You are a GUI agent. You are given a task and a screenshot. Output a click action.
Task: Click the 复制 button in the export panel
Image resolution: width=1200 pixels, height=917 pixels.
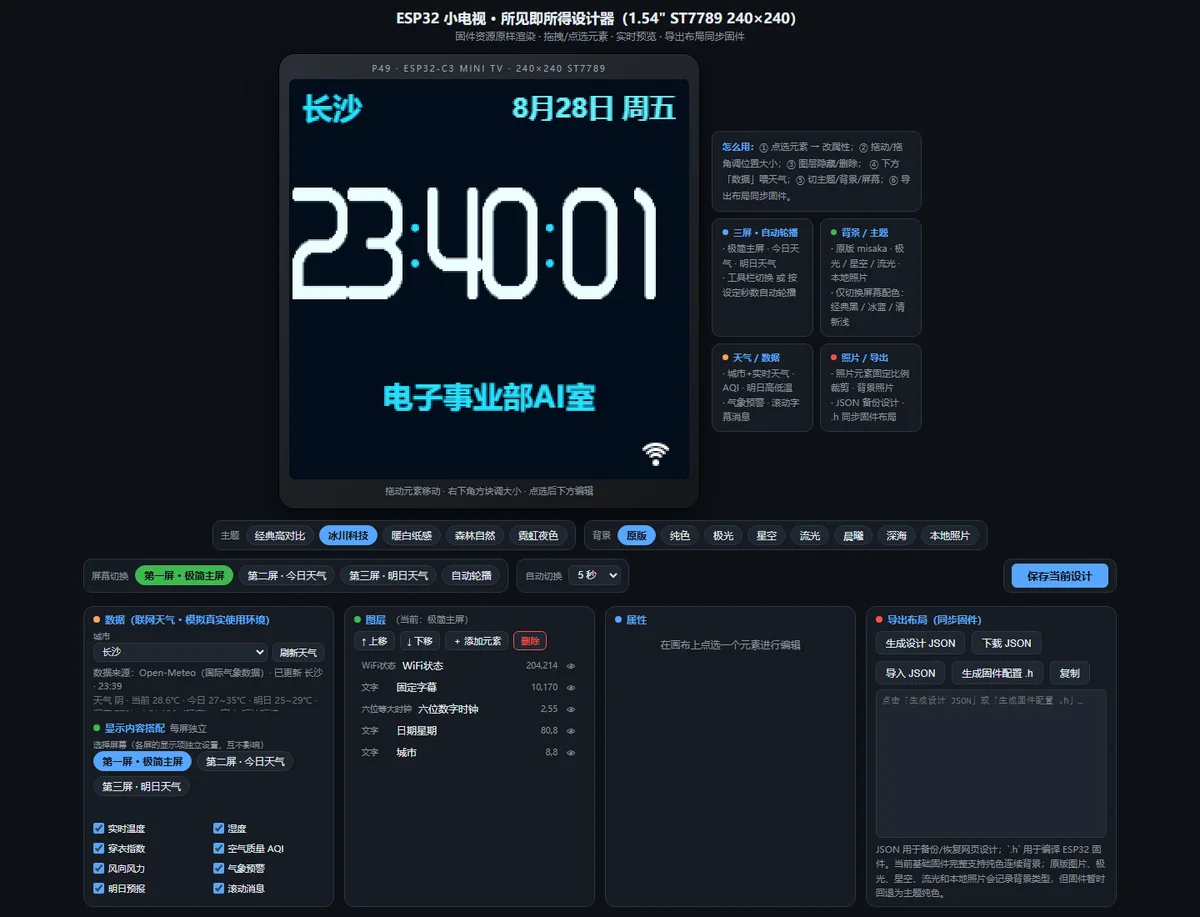[1070, 673]
